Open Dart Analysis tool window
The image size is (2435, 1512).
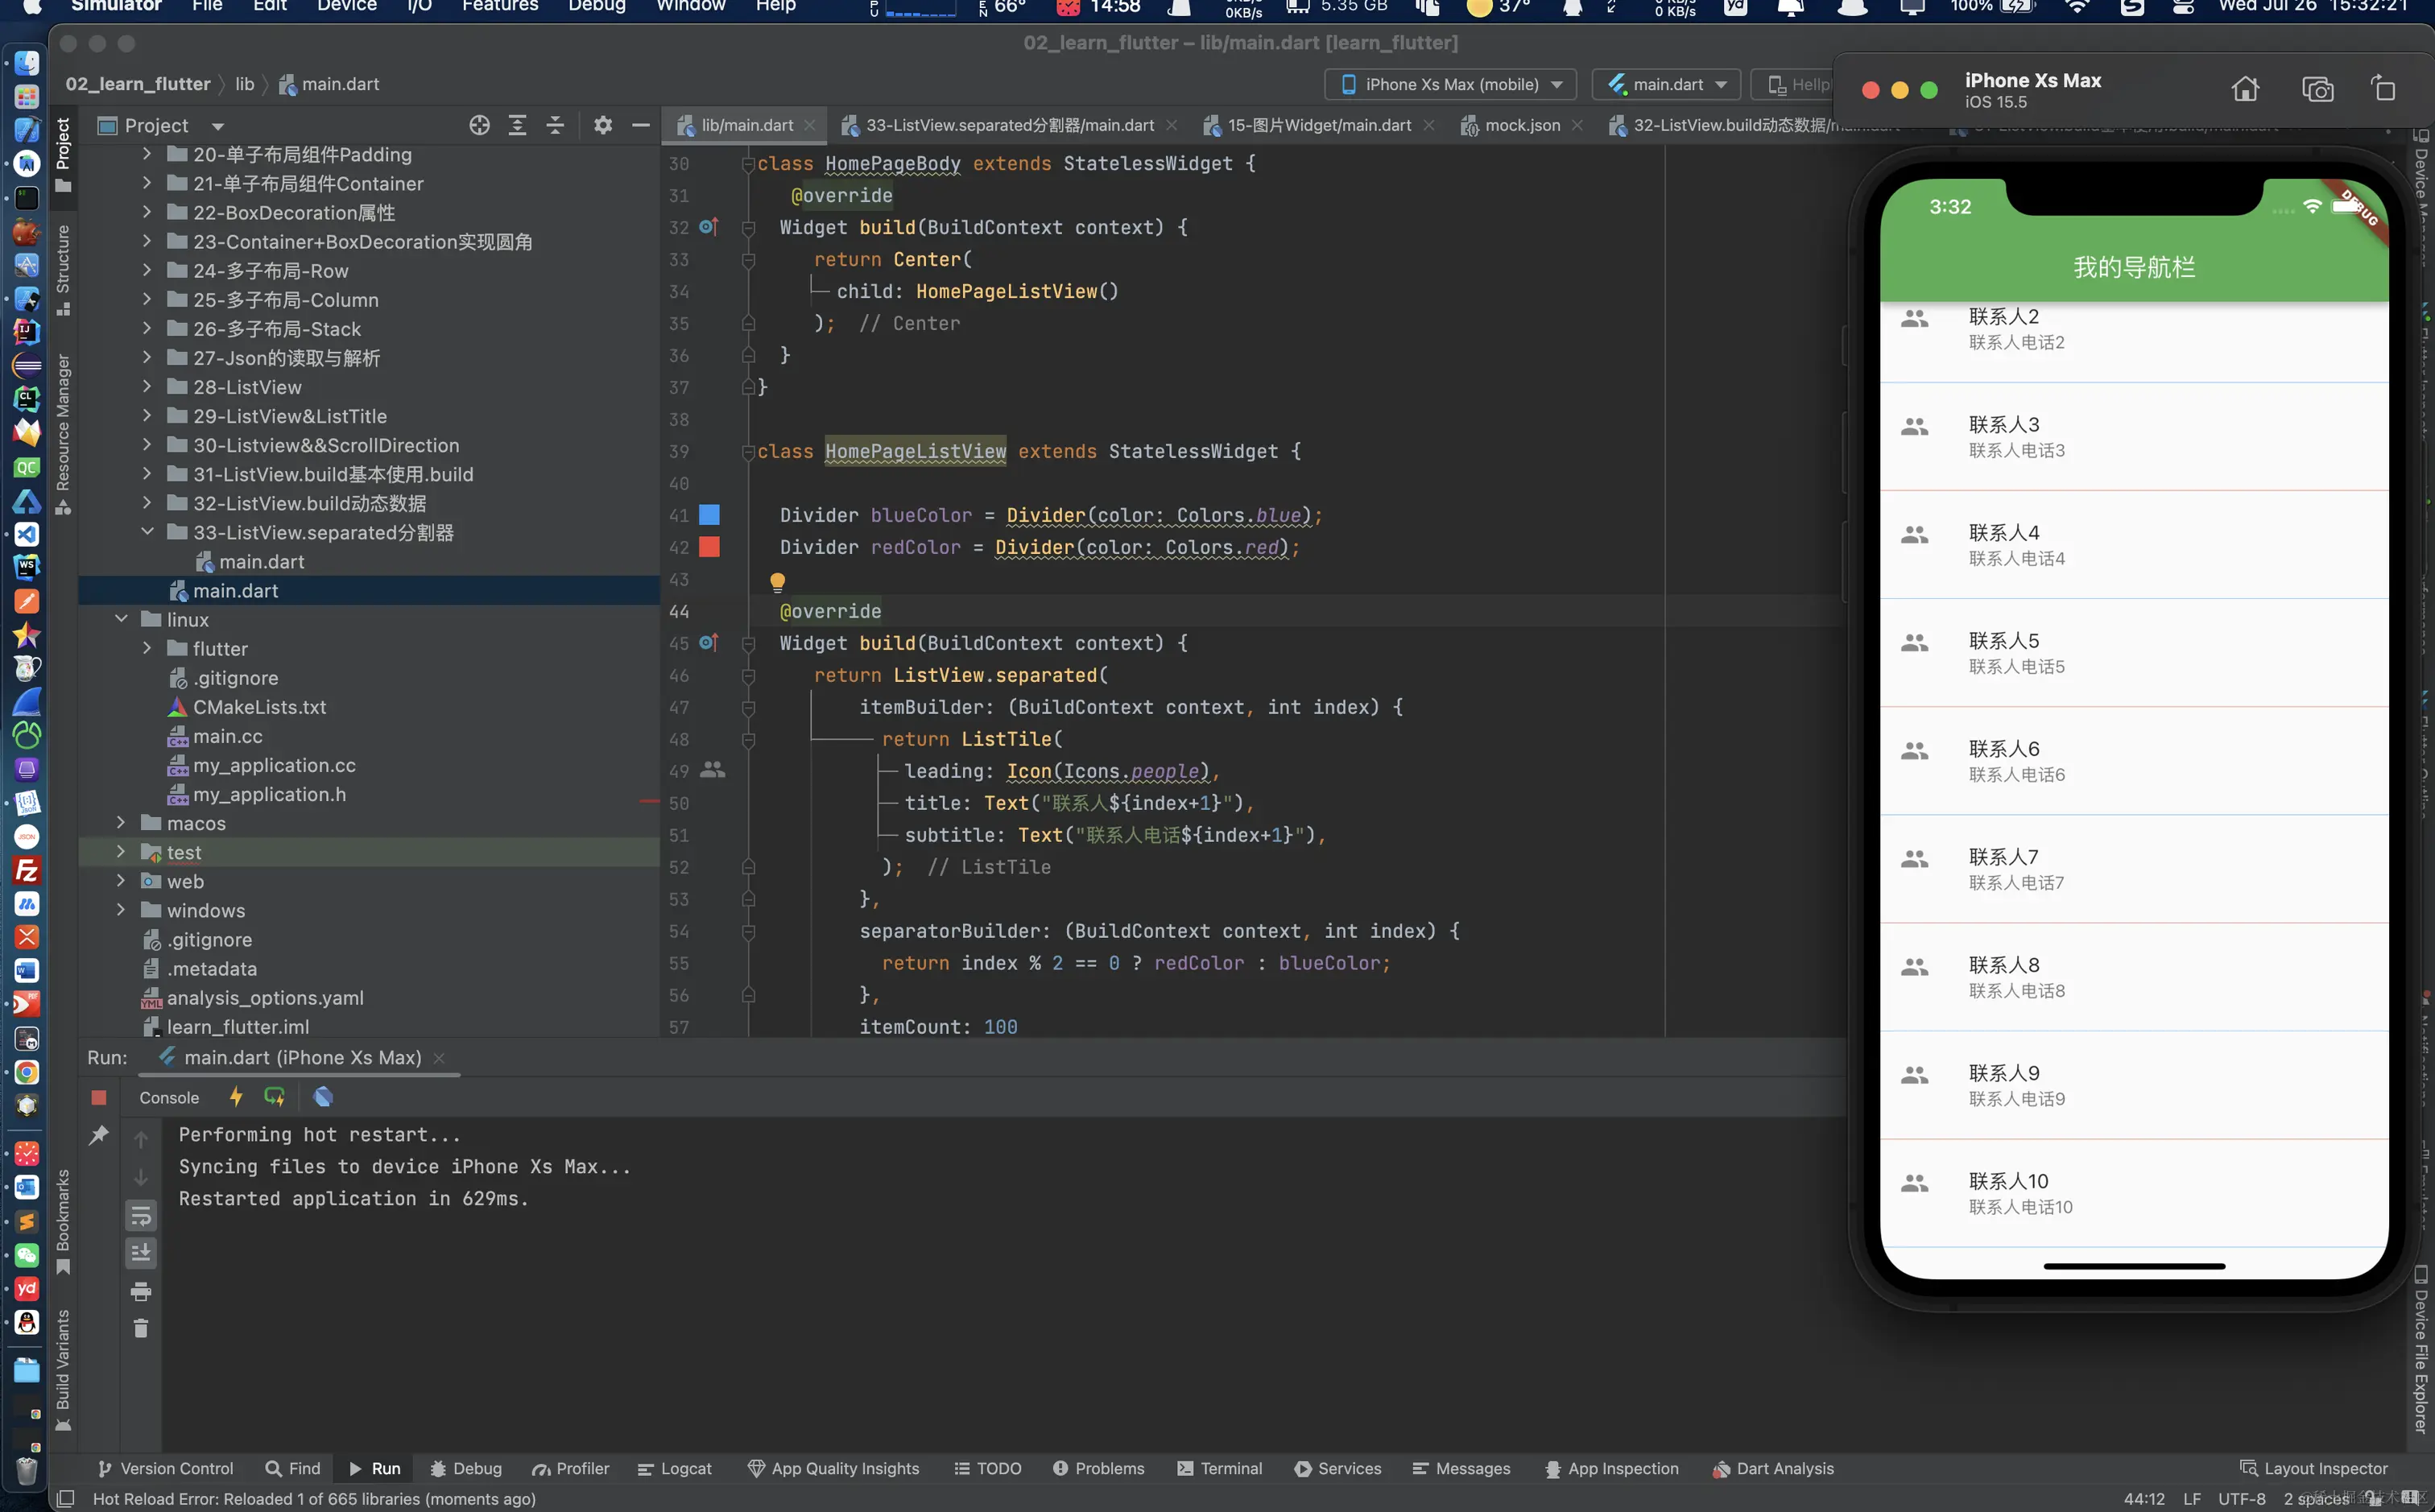tap(1773, 1468)
